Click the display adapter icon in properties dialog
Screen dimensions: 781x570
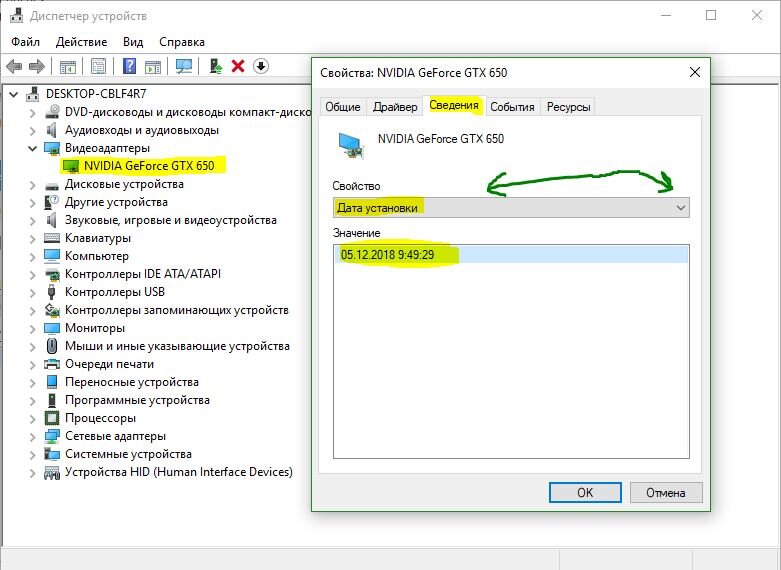coord(351,145)
